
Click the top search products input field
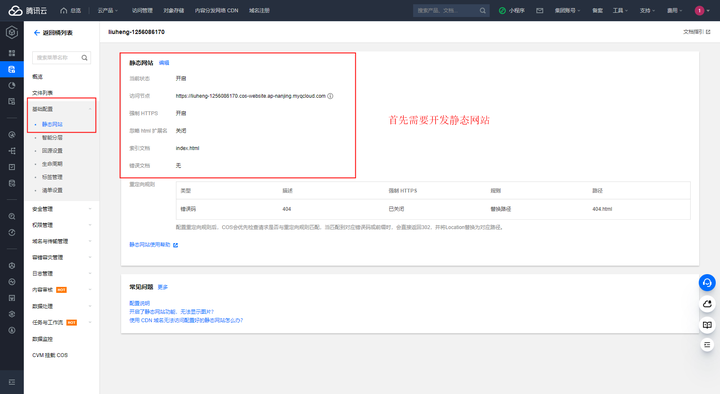coord(446,11)
